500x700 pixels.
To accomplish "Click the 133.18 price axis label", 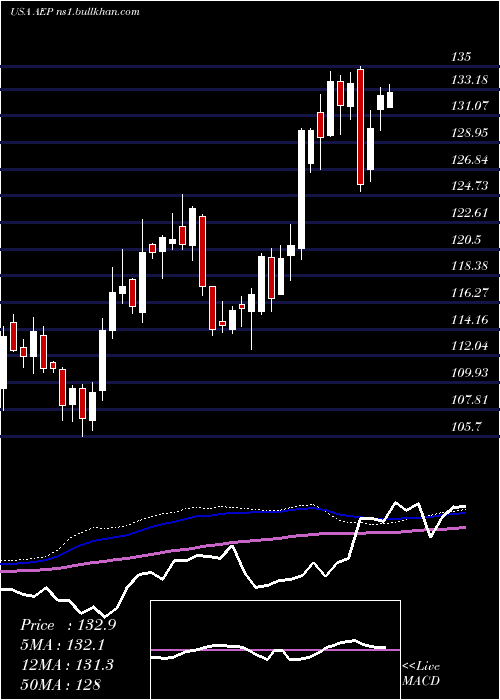I will pyautogui.click(x=469, y=80).
